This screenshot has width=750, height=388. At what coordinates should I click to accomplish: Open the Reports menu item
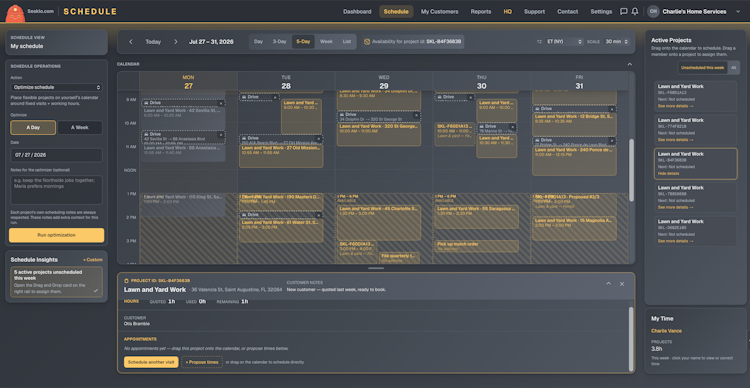coord(481,11)
